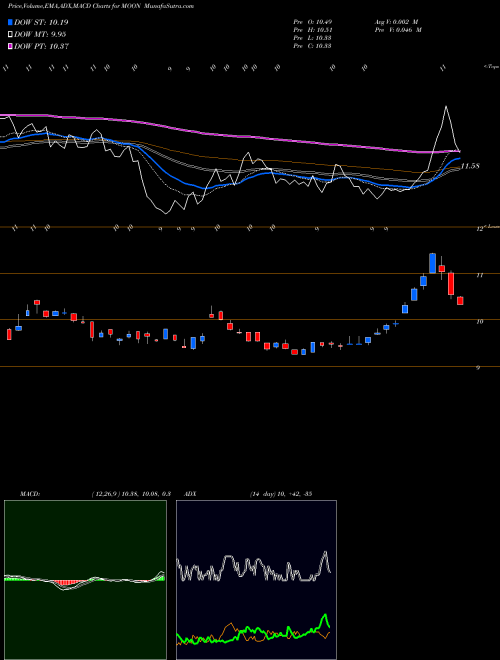Click the blue DOW ST legend swatch
The image size is (500, 660).
point(10,22)
